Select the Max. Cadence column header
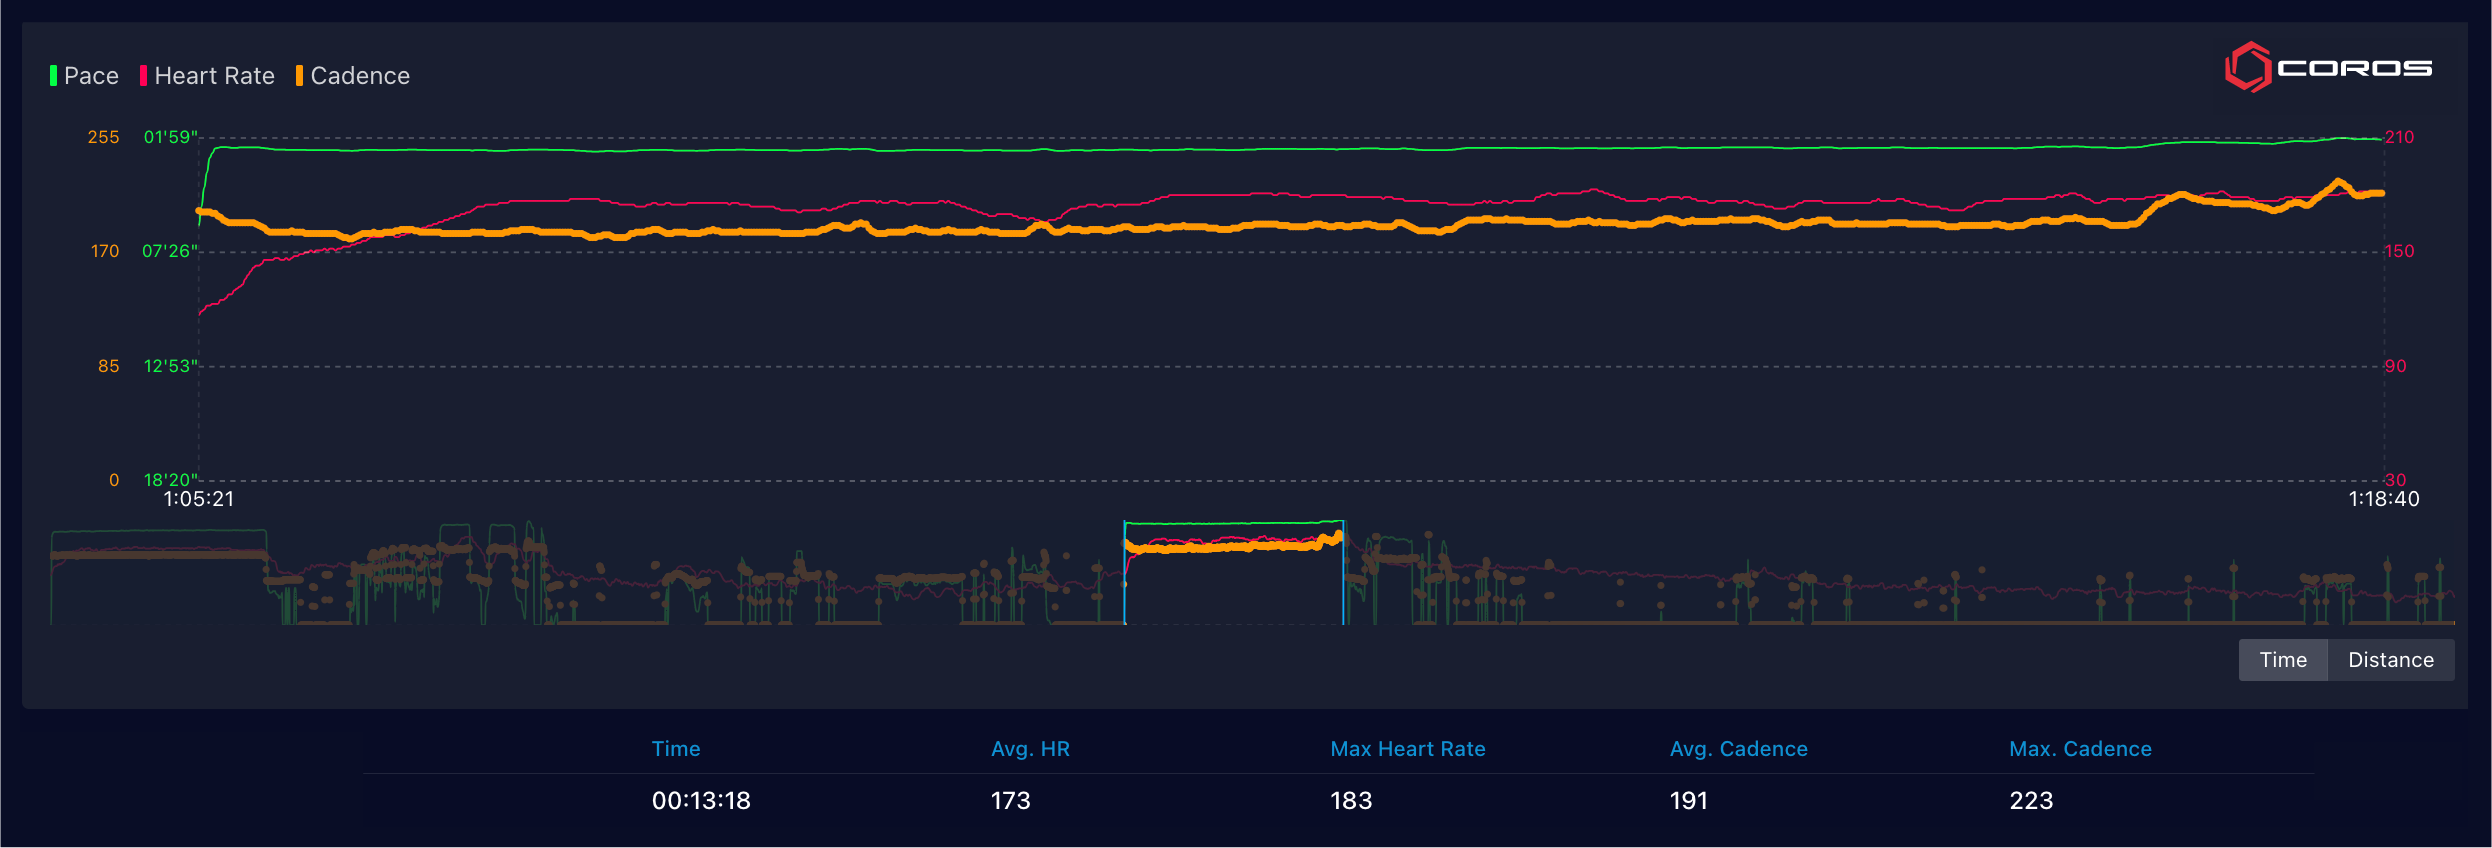2492x848 pixels. tap(2080, 749)
